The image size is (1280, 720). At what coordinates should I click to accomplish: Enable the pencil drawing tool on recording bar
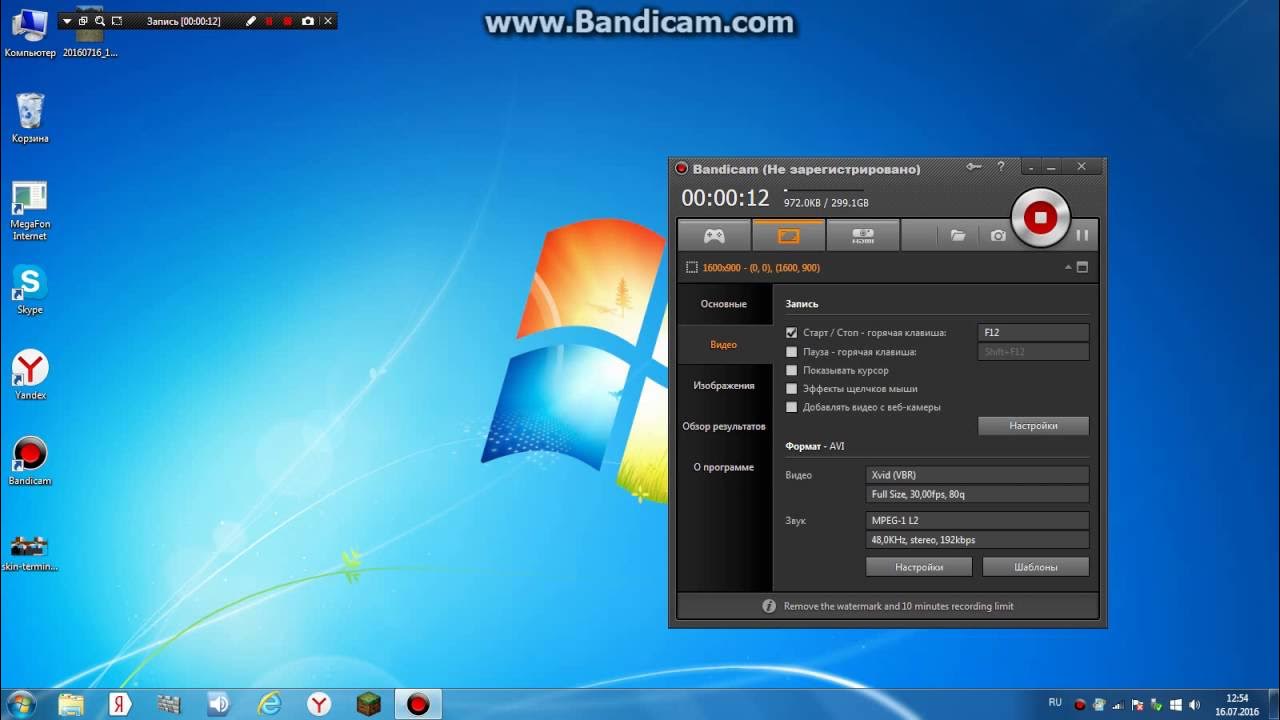(x=251, y=21)
